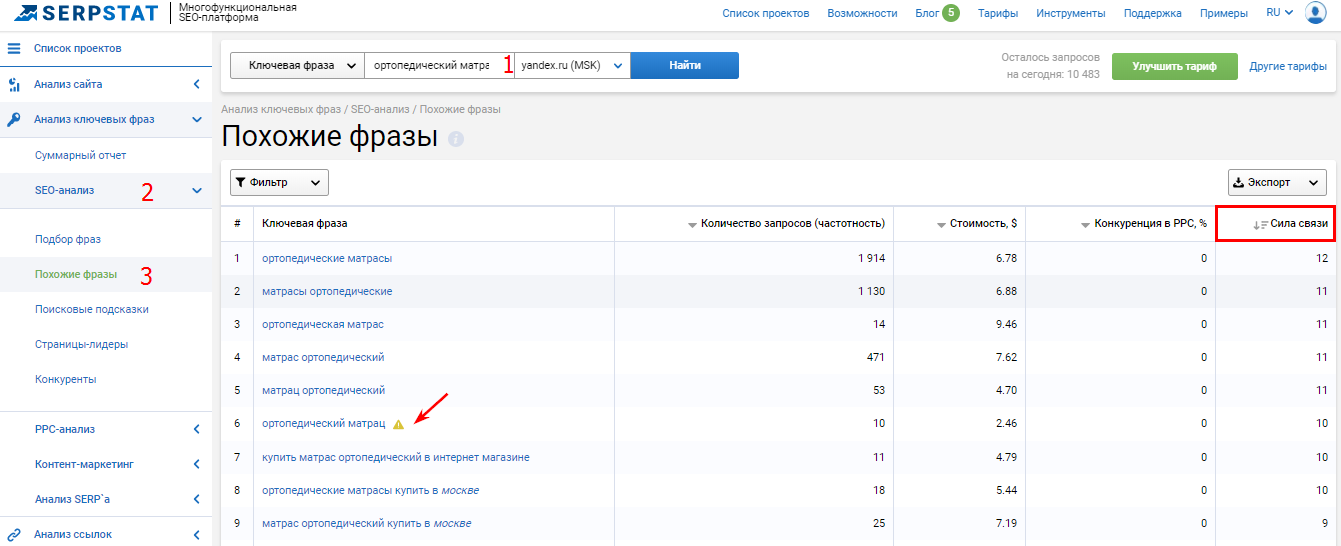Open the Фильтр dropdown
Viewport: 1341px width, 546px height.
tap(279, 182)
